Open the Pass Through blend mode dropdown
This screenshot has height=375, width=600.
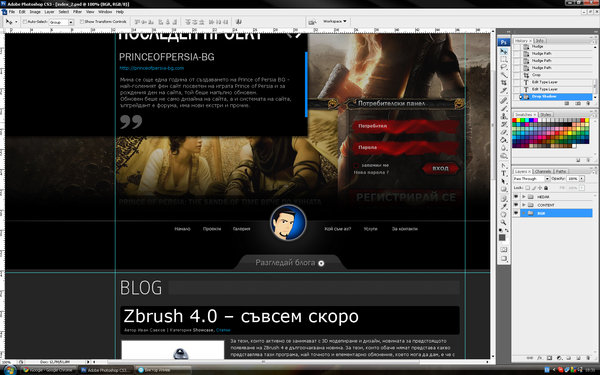point(531,179)
